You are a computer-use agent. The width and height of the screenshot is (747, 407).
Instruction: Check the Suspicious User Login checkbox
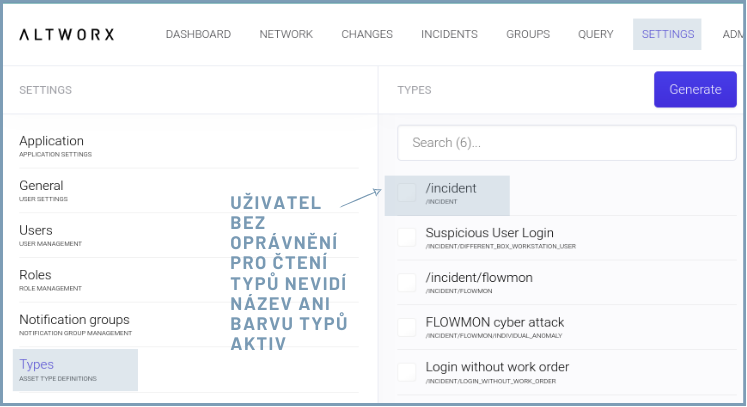click(x=407, y=237)
